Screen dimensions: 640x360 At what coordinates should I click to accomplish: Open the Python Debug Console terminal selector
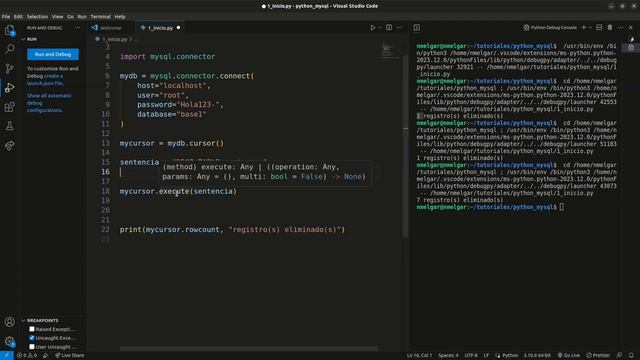pyautogui.click(x=550, y=28)
